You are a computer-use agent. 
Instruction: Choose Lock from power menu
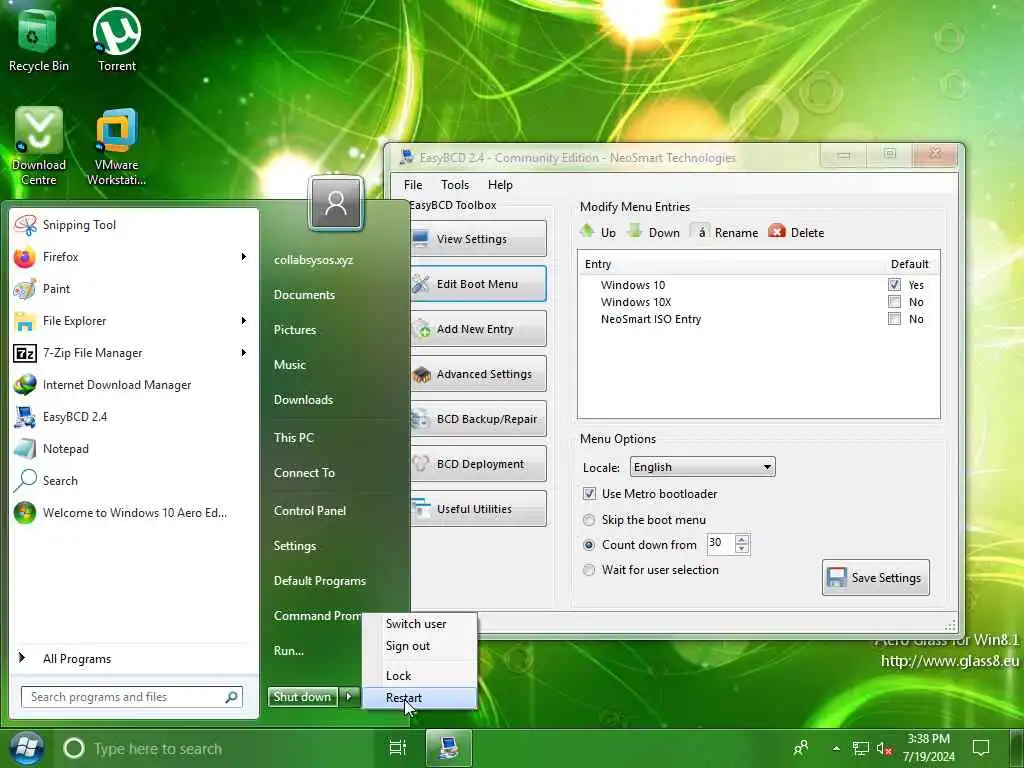pos(420,675)
